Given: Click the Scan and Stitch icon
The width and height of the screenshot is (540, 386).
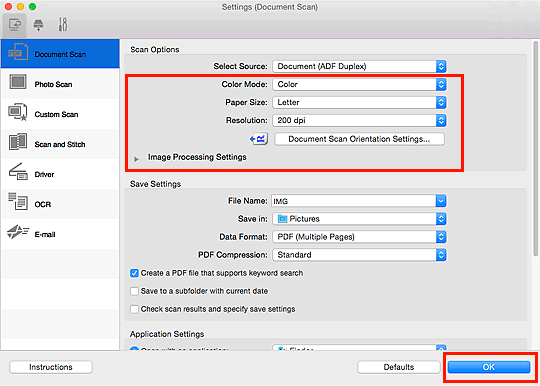Looking at the screenshot, I should coord(18,142).
